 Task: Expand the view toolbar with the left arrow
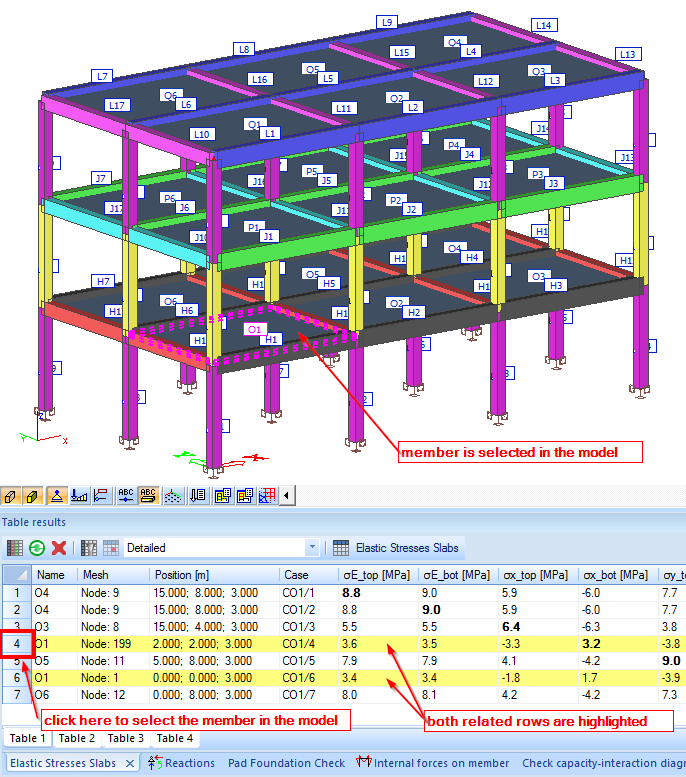click(x=288, y=495)
